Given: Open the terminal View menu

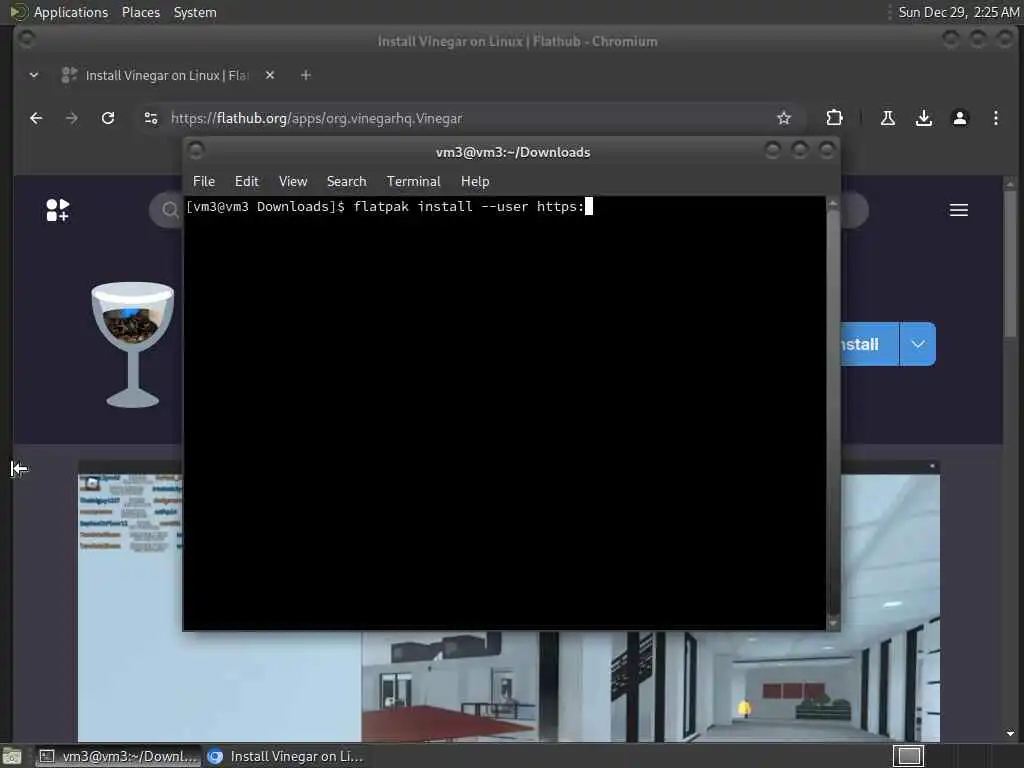Looking at the screenshot, I should click(293, 182).
